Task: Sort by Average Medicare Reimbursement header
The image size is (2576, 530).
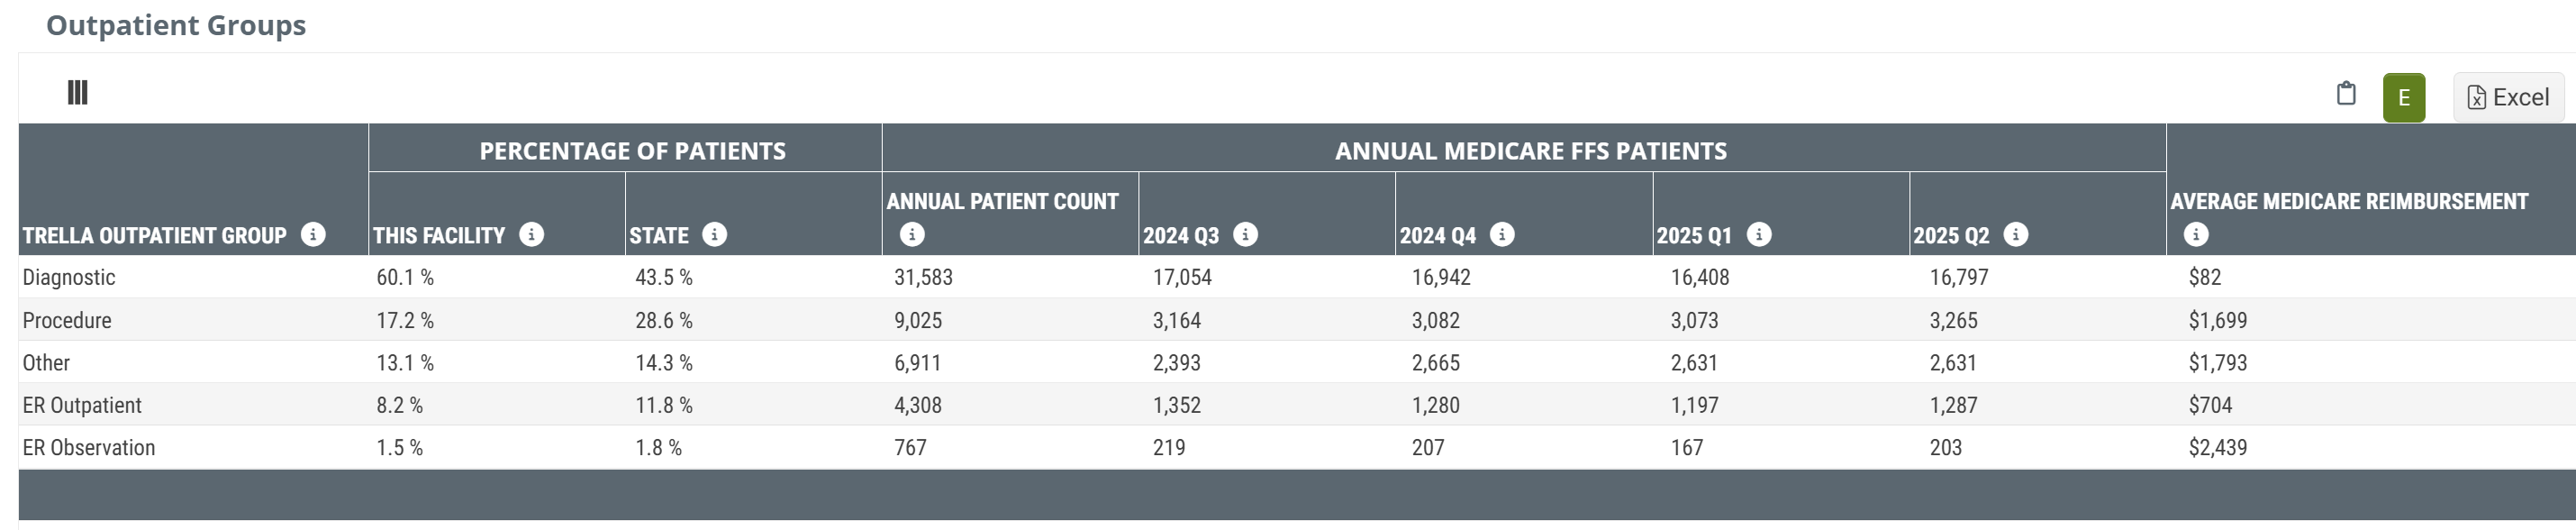Action: [x=2348, y=202]
